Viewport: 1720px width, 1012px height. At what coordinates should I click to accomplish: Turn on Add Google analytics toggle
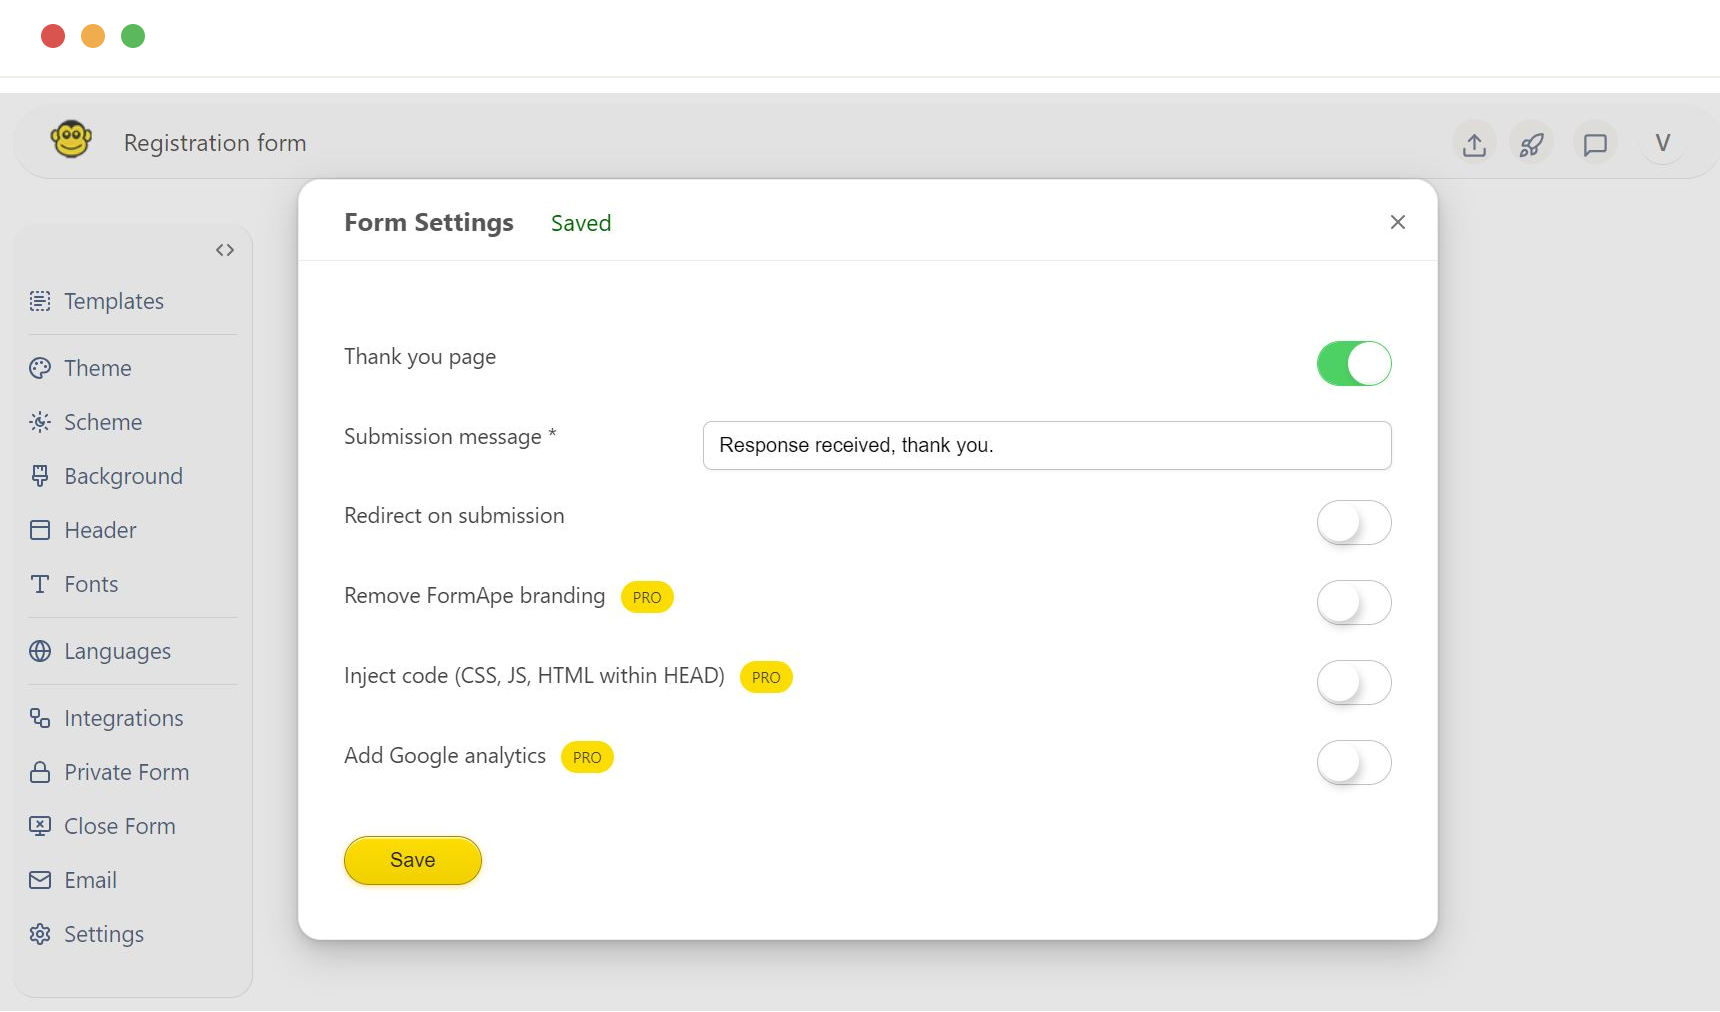pos(1354,762)
